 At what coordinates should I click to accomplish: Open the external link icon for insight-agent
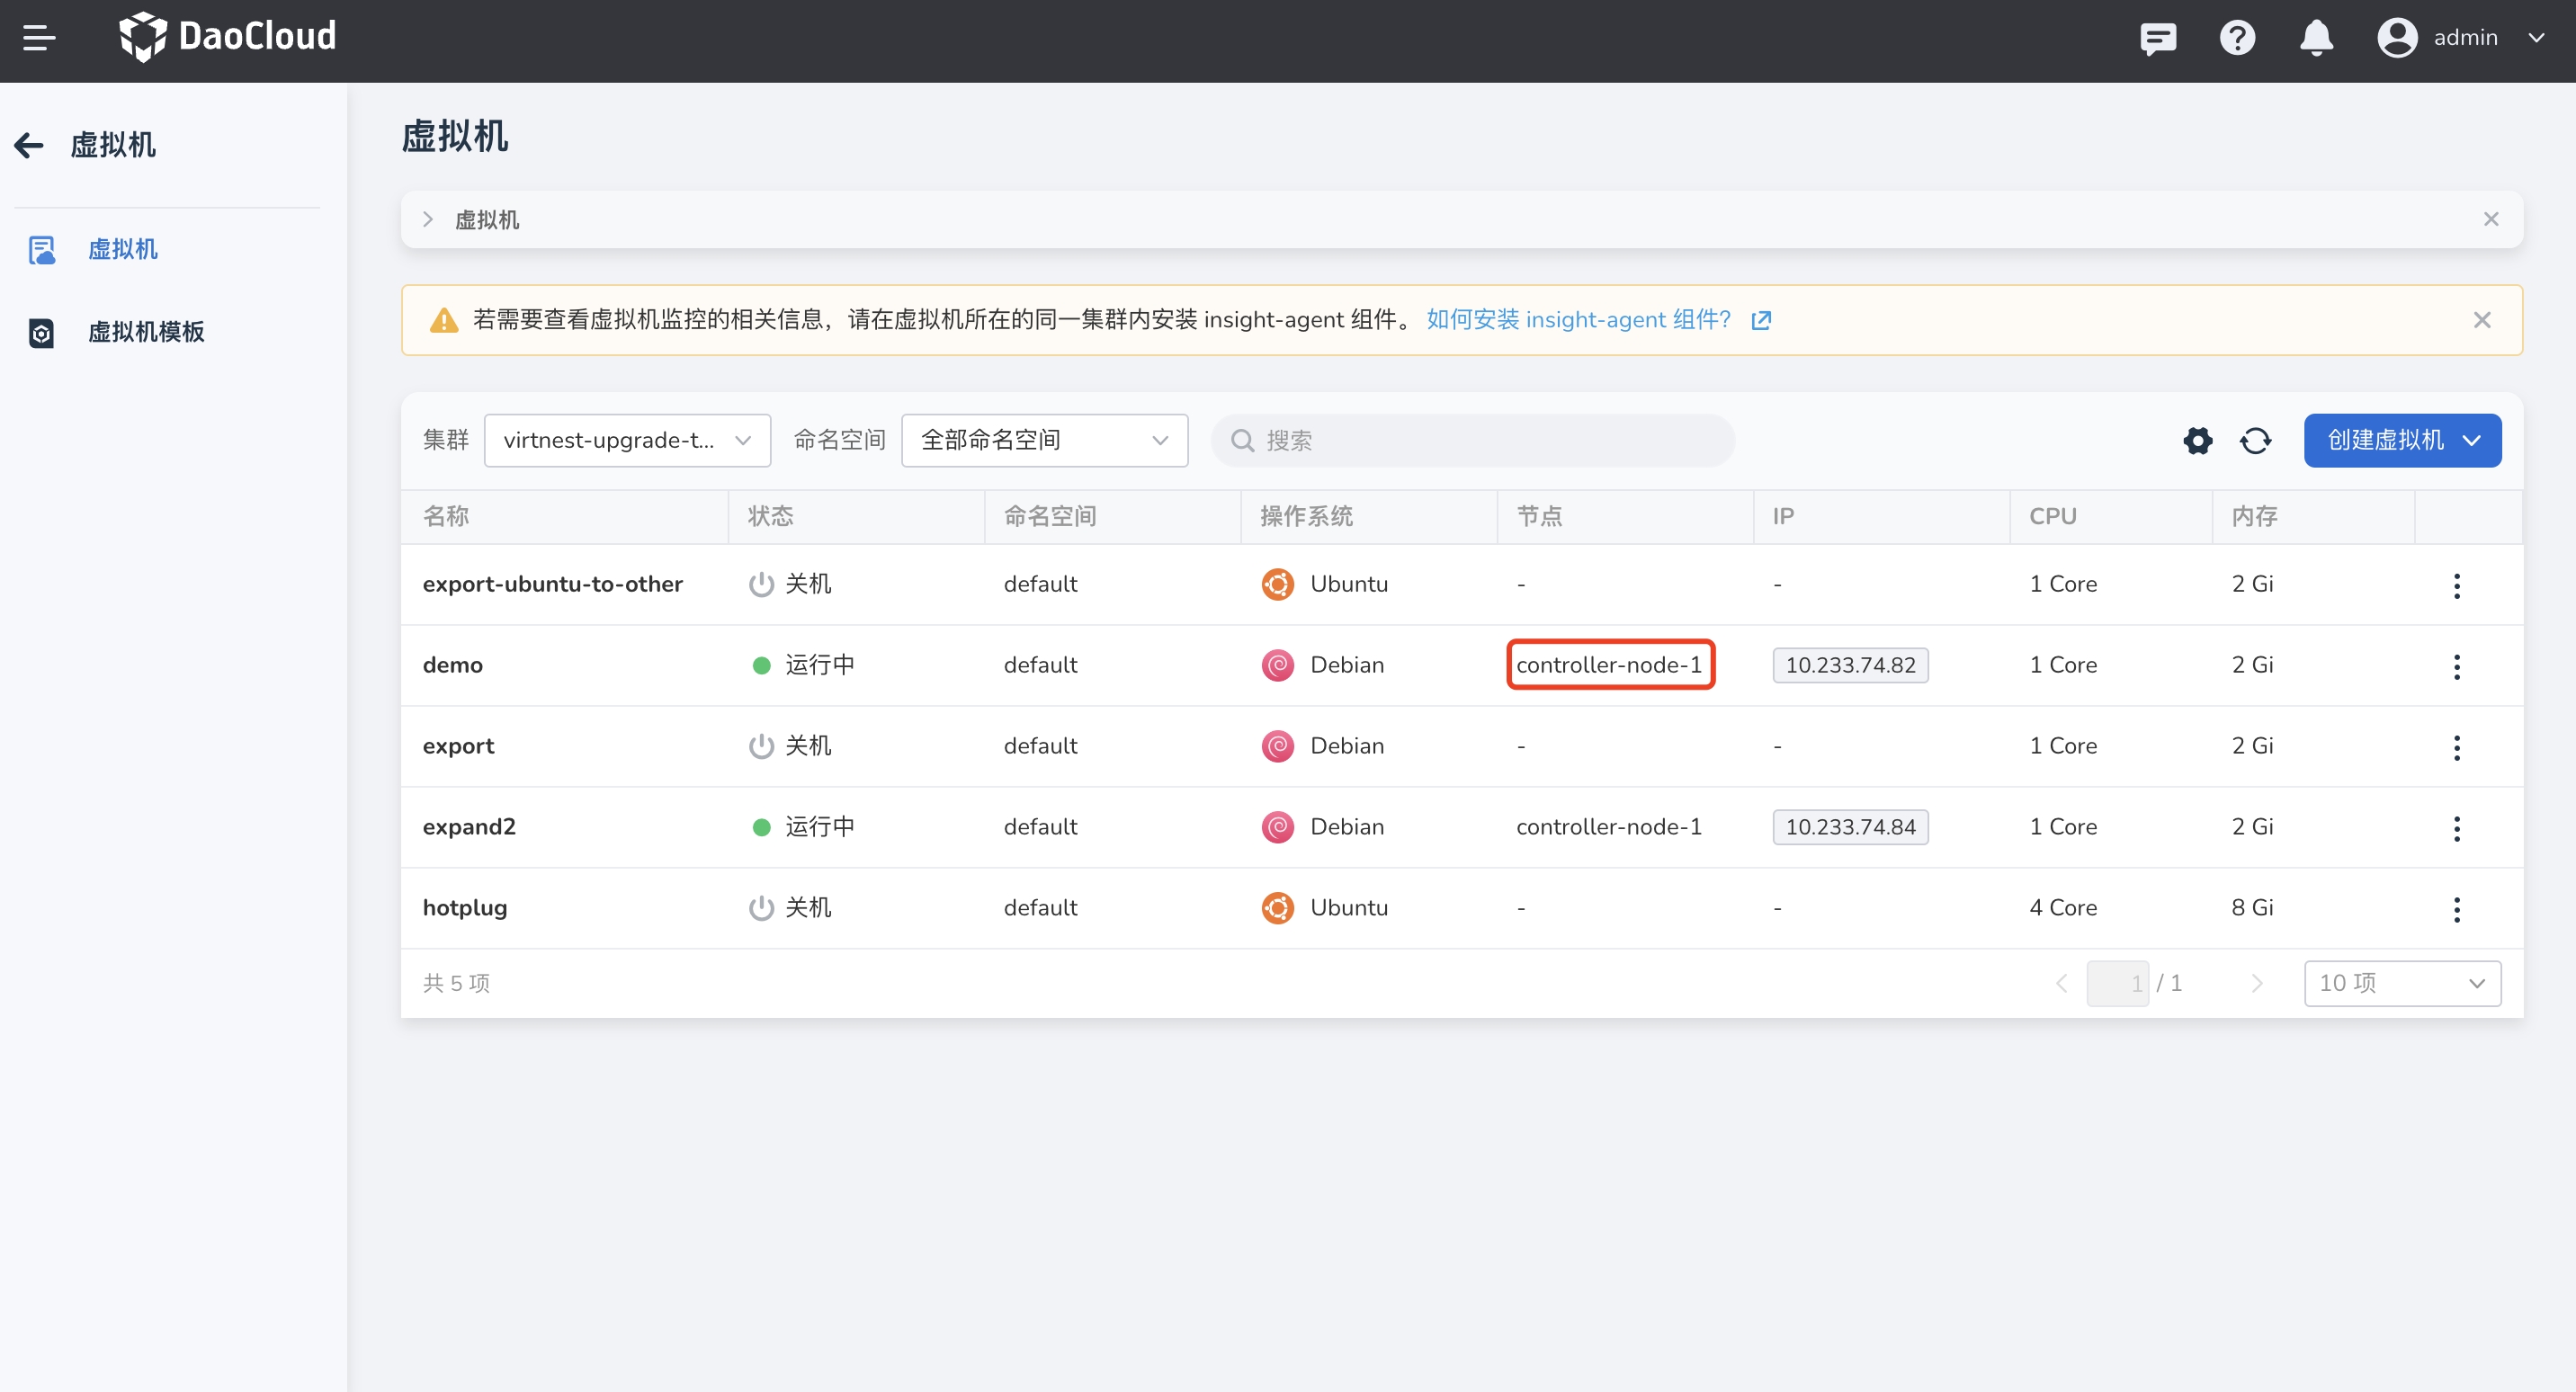tap(1761, 320)
